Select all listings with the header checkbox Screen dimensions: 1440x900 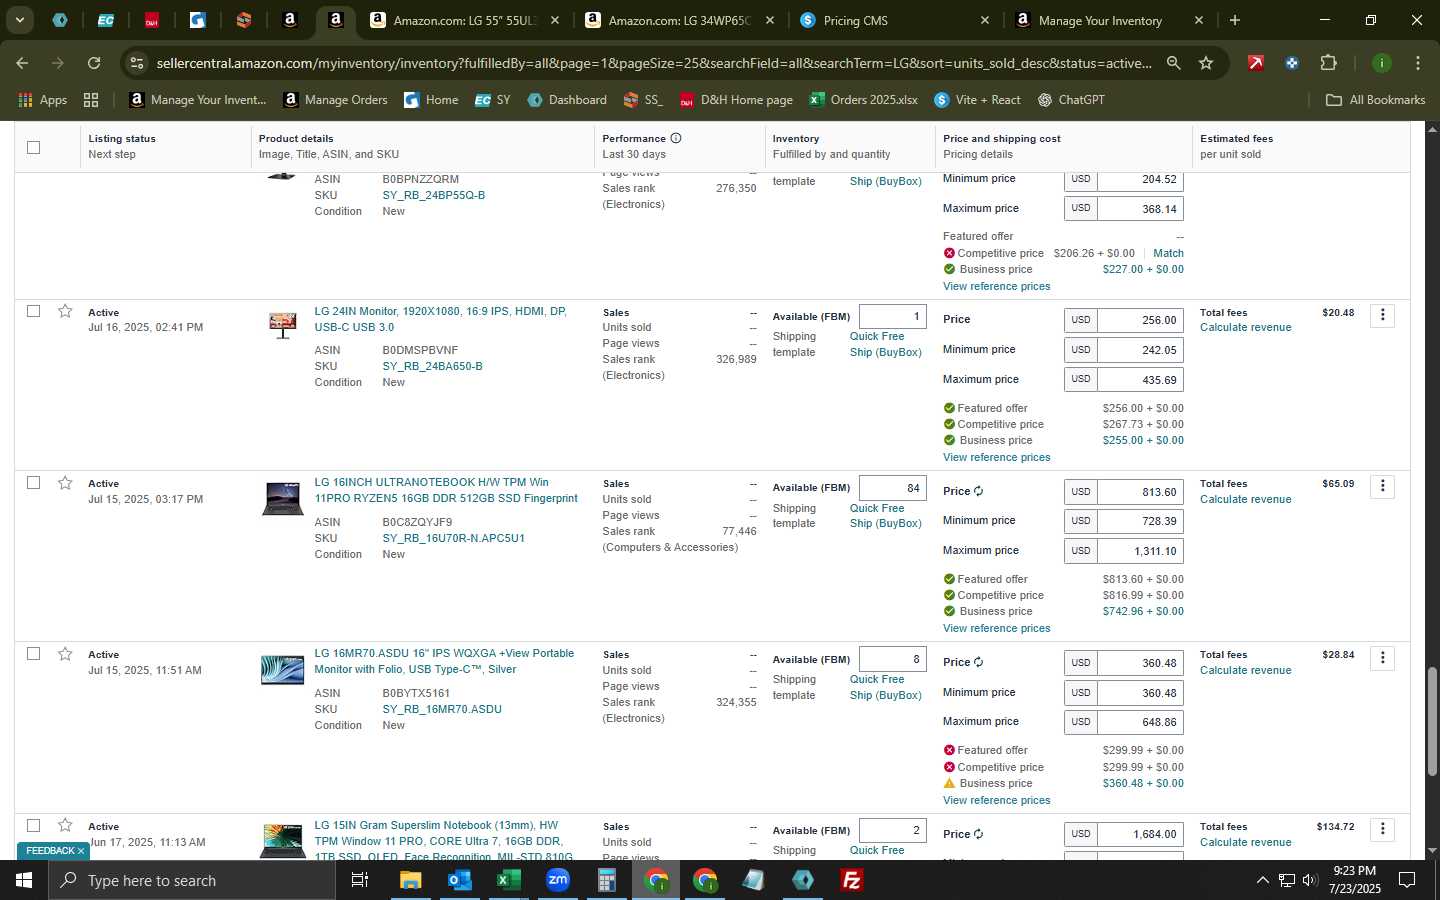click(x=33, y=147)
